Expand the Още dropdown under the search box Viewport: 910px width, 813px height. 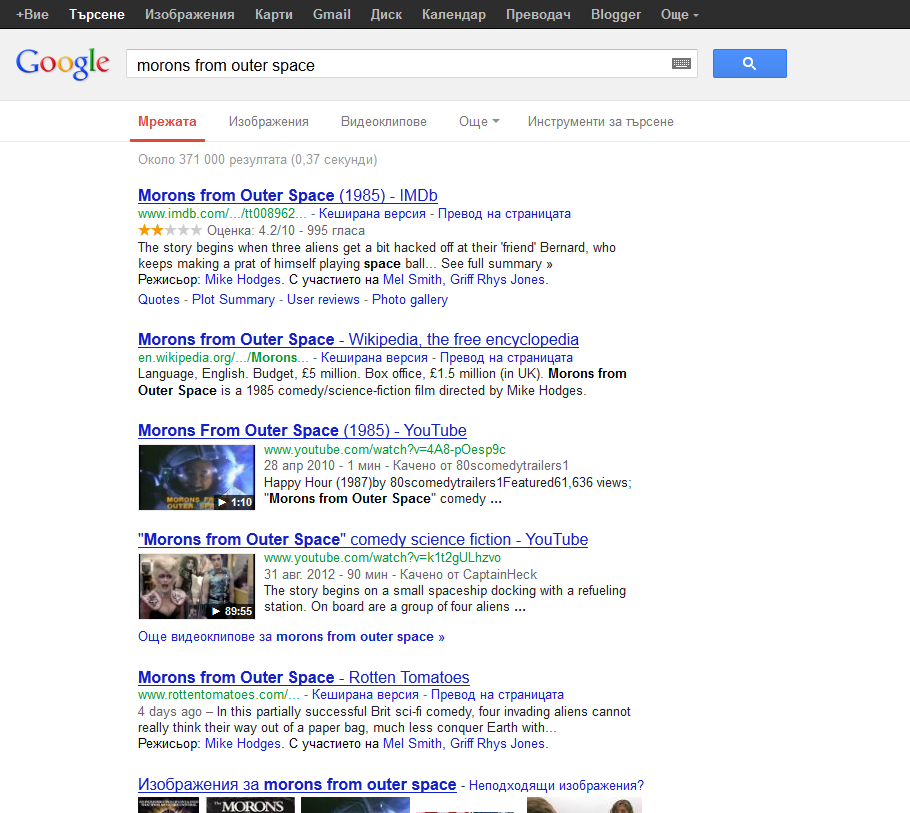coord(479,122)
